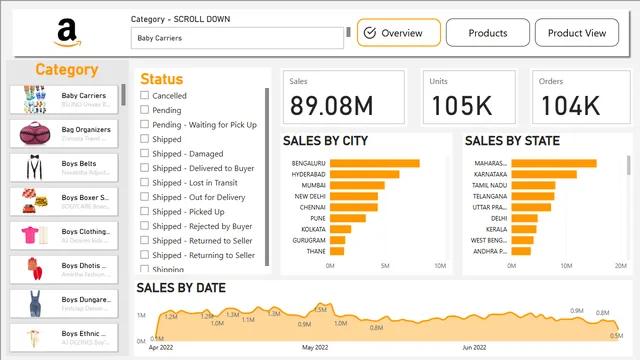
Task: Click the 1.5M peak label on date chart
Action: point(321,309)
